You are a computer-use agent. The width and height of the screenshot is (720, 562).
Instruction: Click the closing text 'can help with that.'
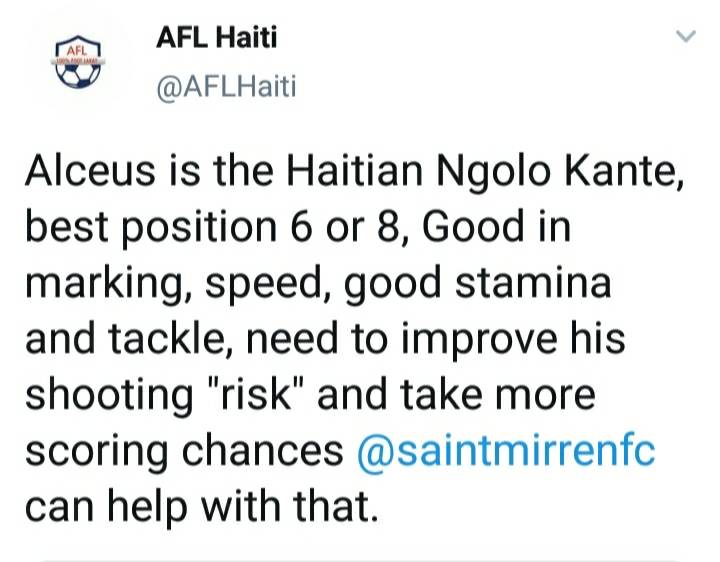[x=202, y=506]
